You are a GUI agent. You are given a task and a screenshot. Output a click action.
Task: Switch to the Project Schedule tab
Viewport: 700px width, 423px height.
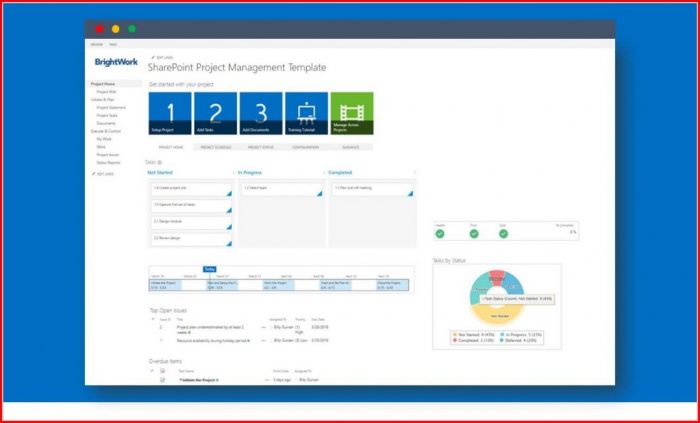[216, 147]
